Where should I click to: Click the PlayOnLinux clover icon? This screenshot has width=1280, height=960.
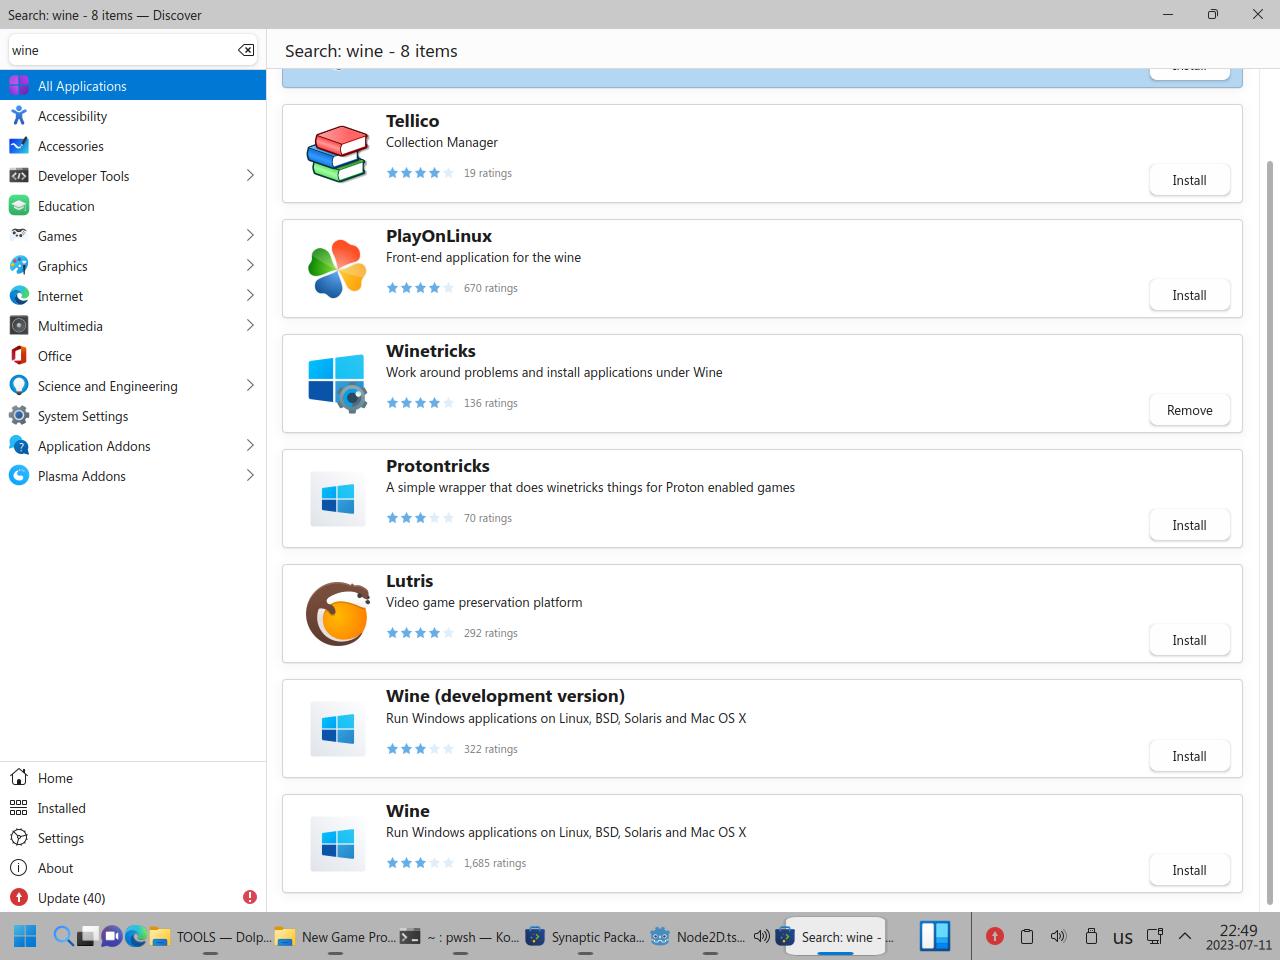[337, 269]
